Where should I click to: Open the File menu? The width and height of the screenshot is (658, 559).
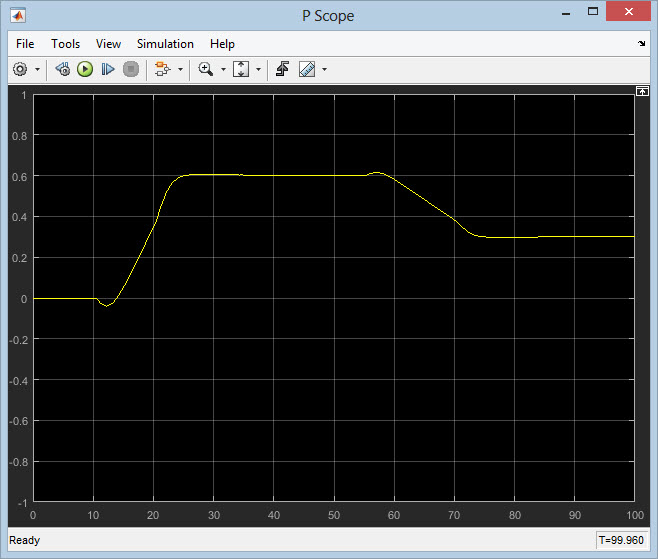click(x=25, y=44)
